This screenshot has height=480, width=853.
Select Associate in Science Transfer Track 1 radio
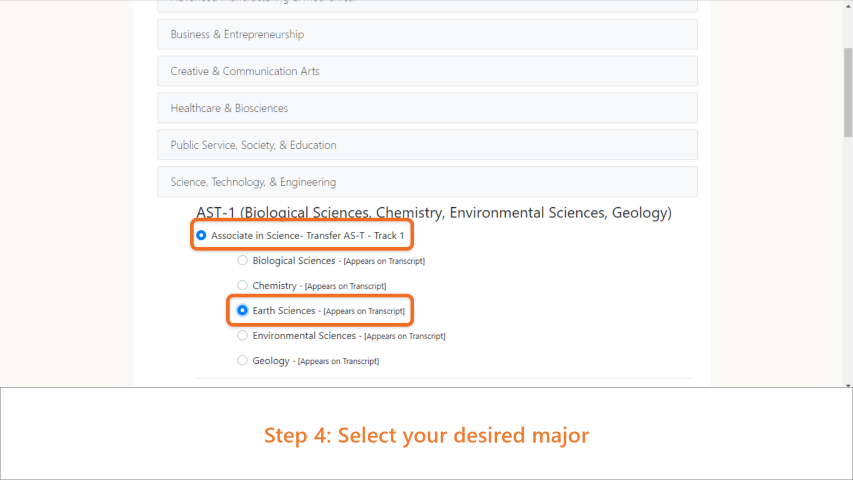[x=201, y=236]
